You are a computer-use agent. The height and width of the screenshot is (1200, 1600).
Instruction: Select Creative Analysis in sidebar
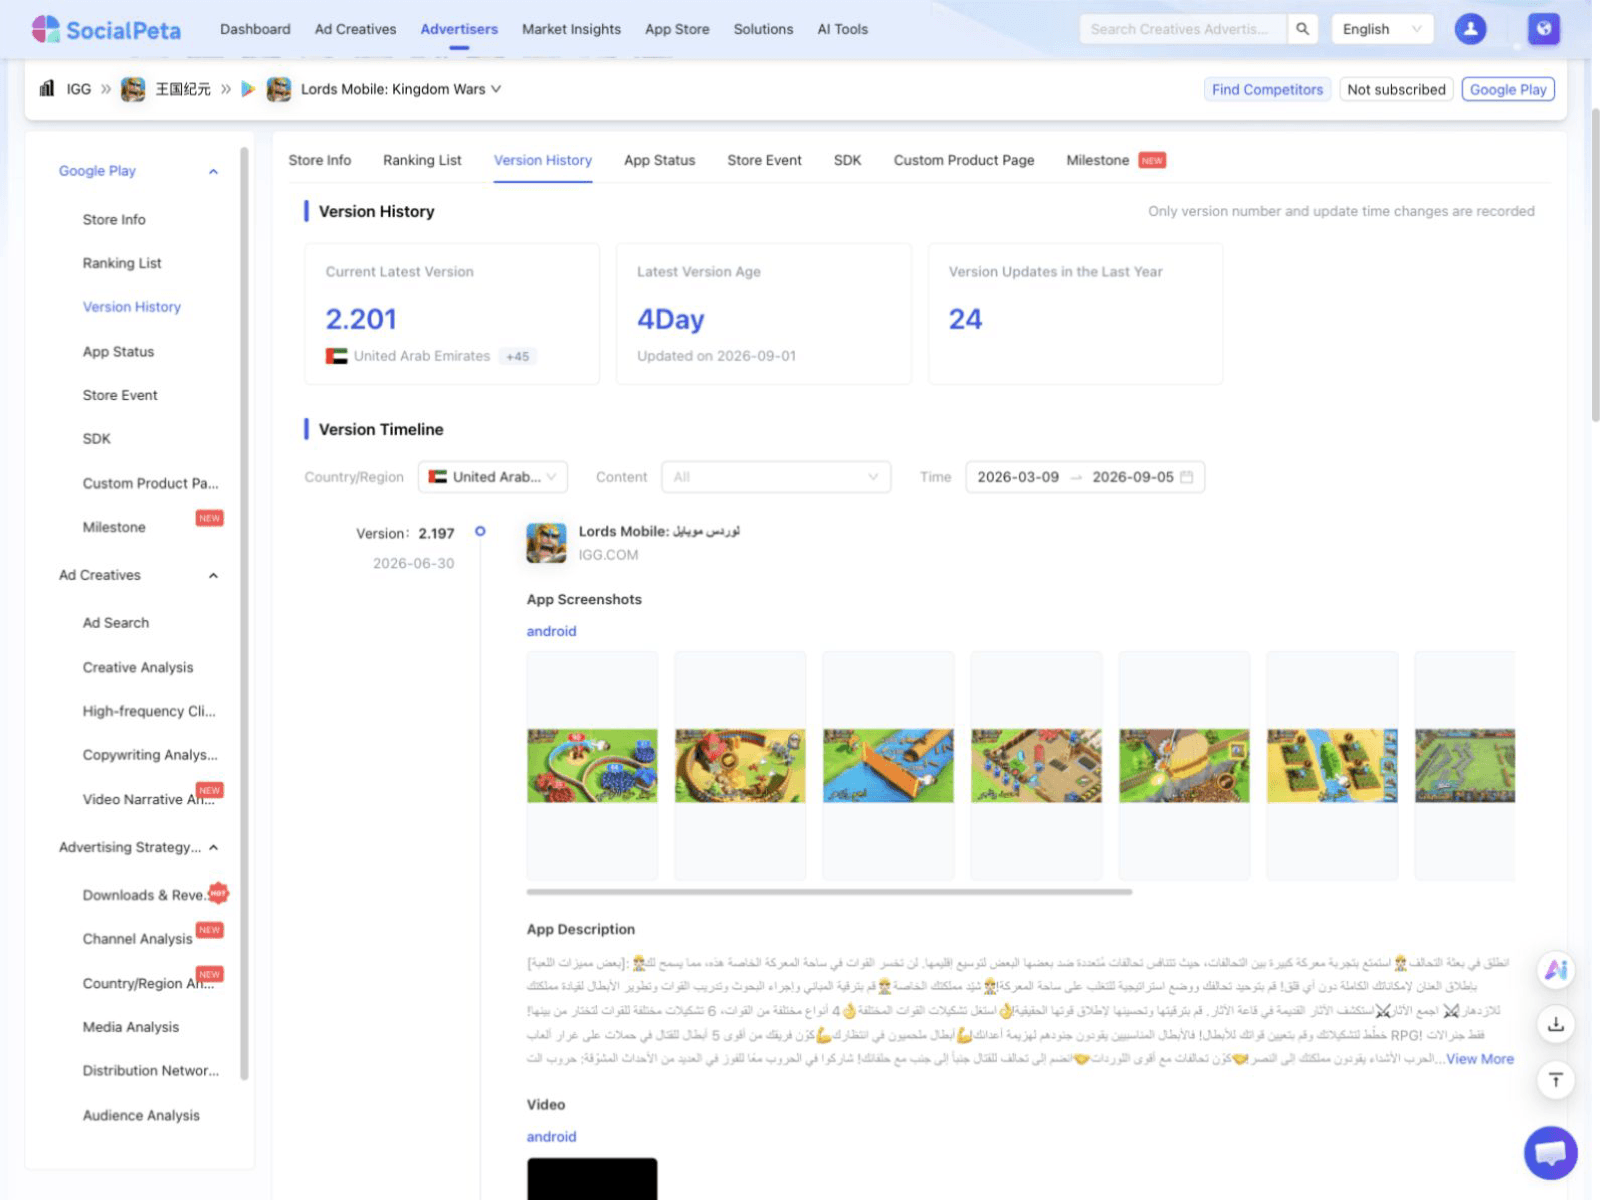click(x=138, y=668)
